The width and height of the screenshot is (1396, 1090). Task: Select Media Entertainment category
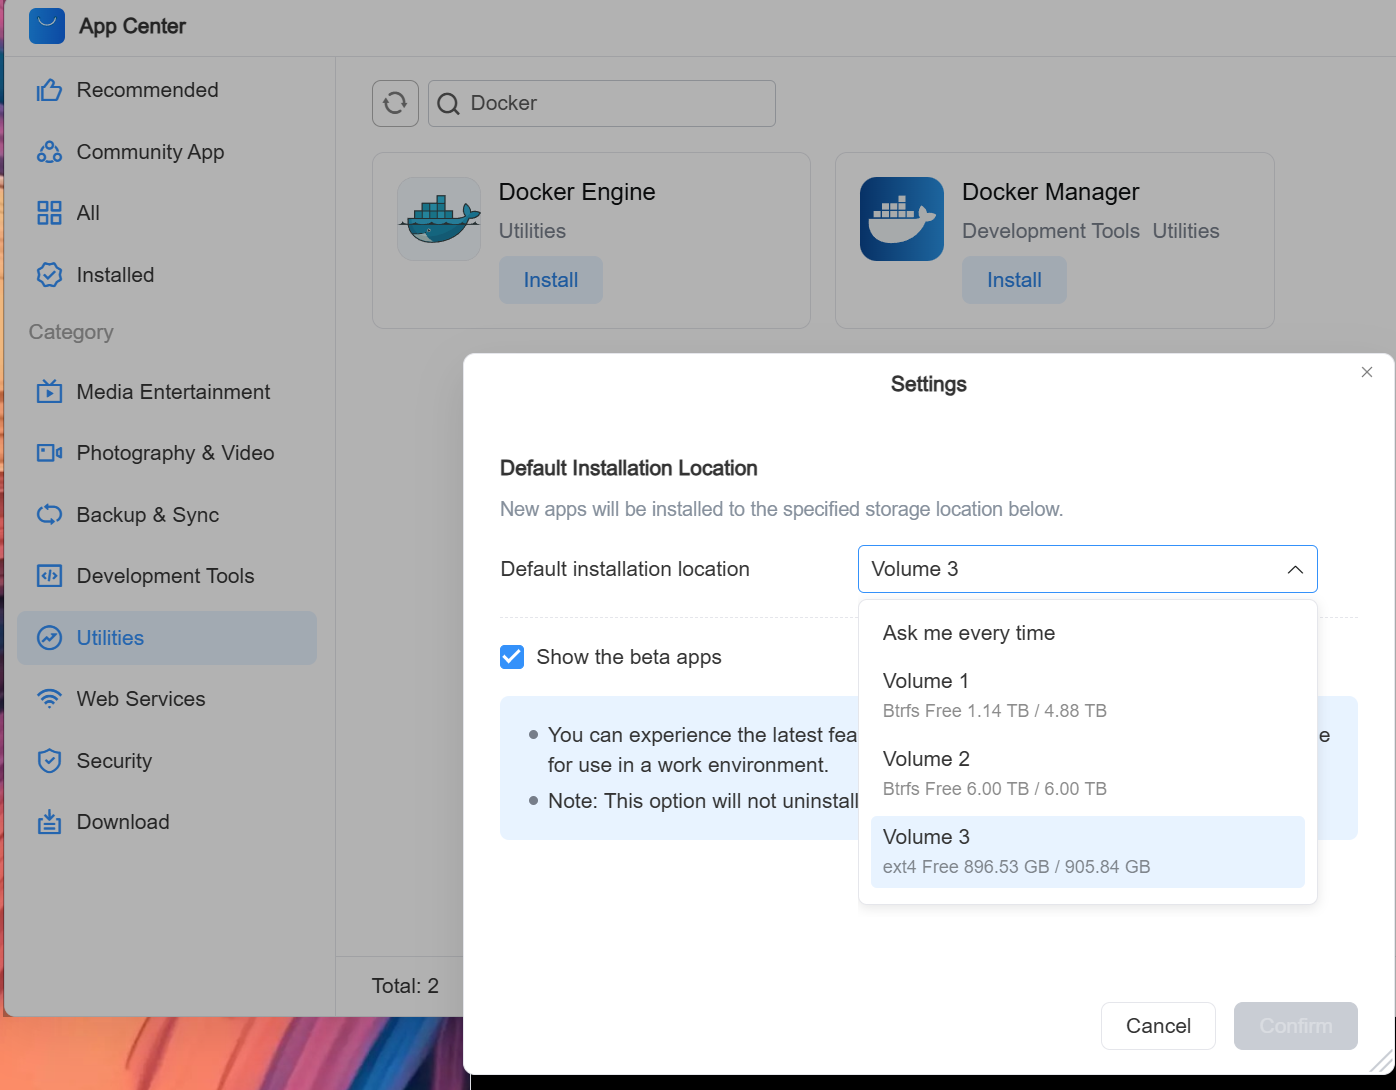point(167,392)
